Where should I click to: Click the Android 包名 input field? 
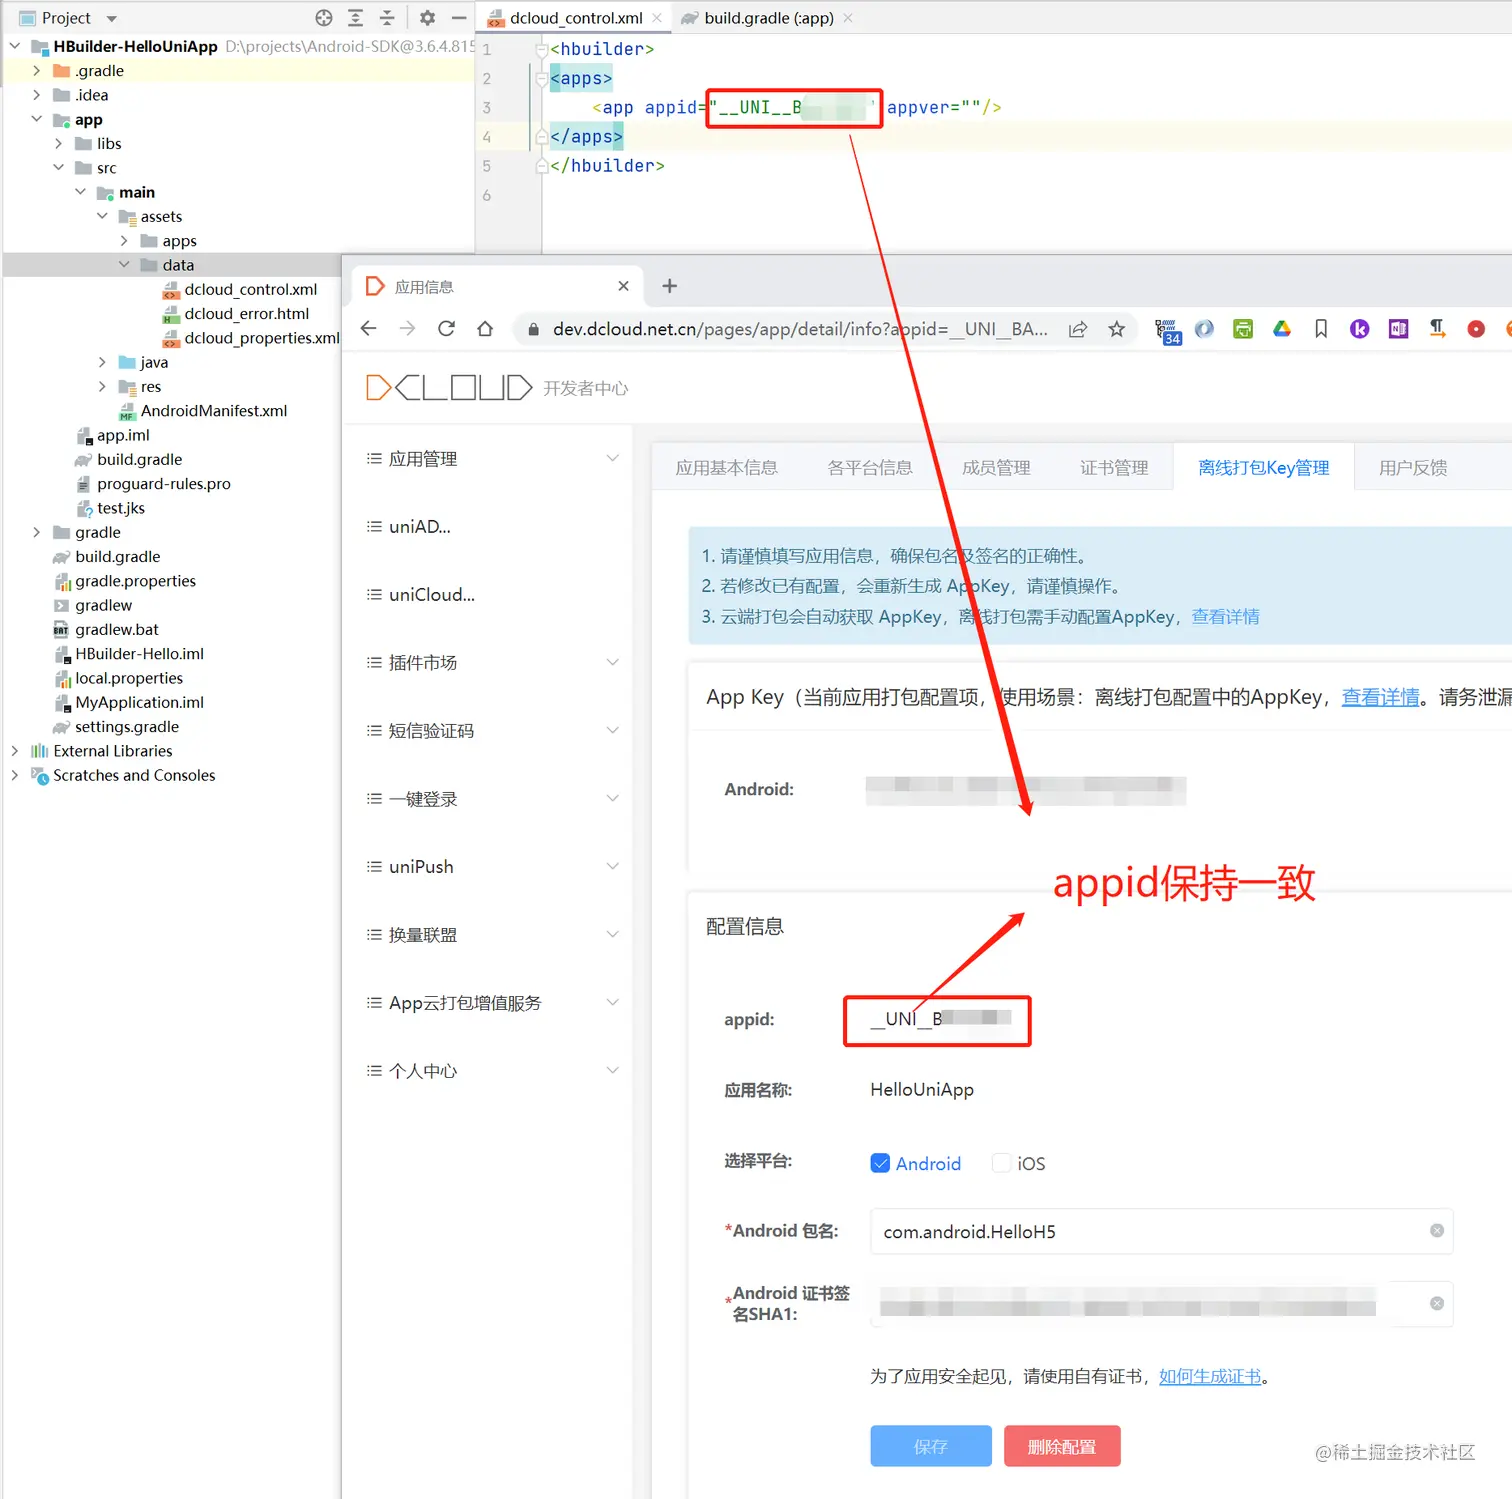coord(1161,1231)
